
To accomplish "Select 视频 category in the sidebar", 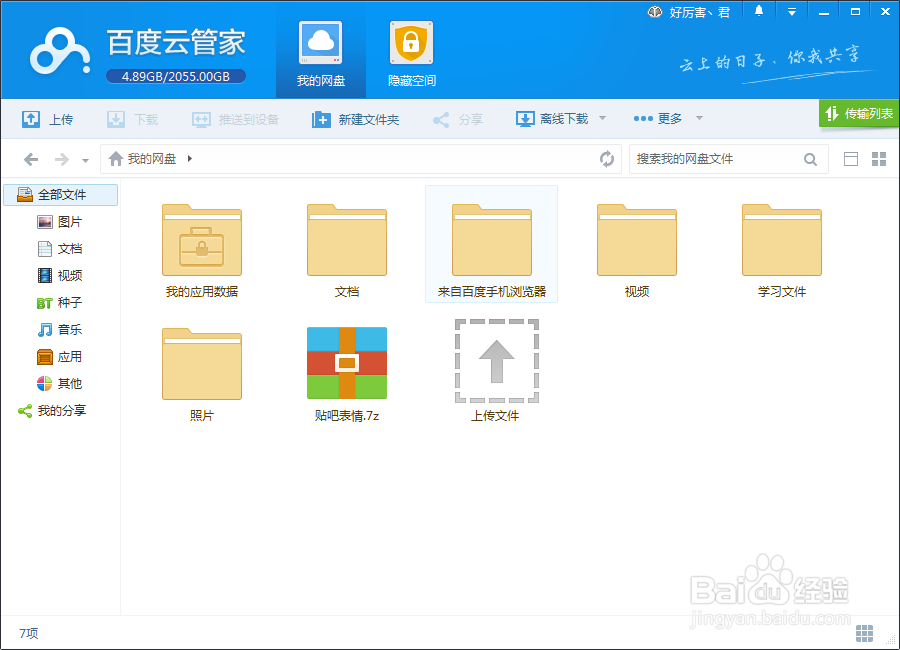I will point(60,276).
